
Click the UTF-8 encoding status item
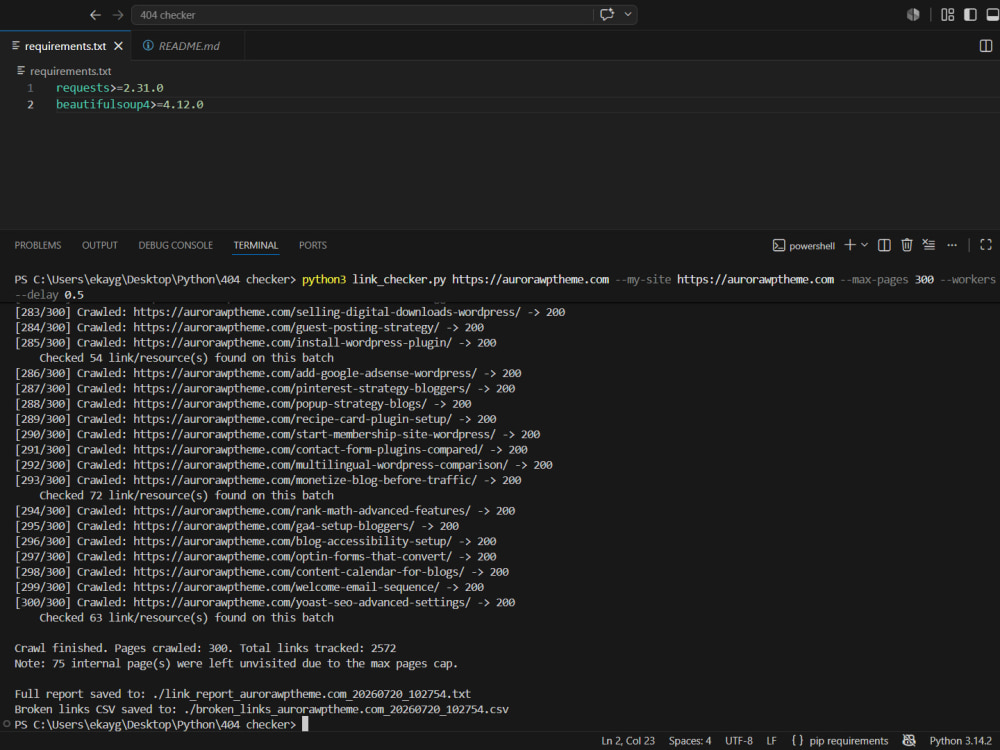[x=739, y=740]
